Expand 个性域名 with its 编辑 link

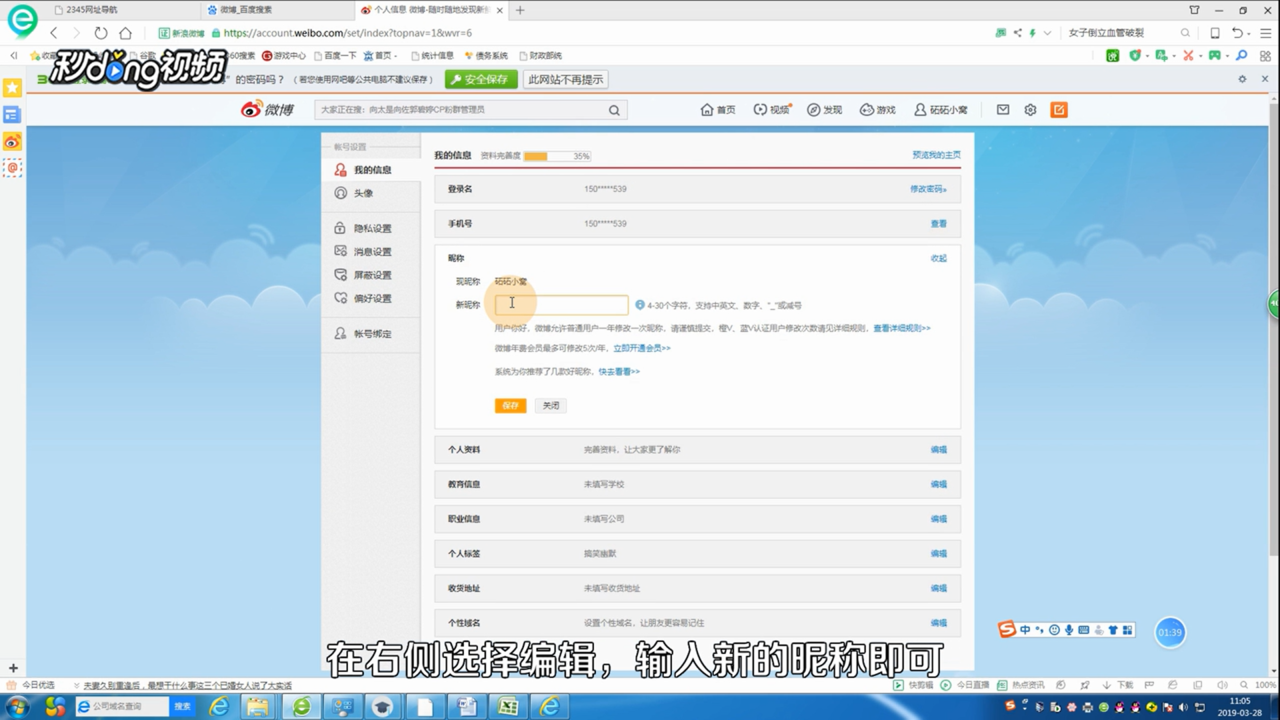(939, 623)
